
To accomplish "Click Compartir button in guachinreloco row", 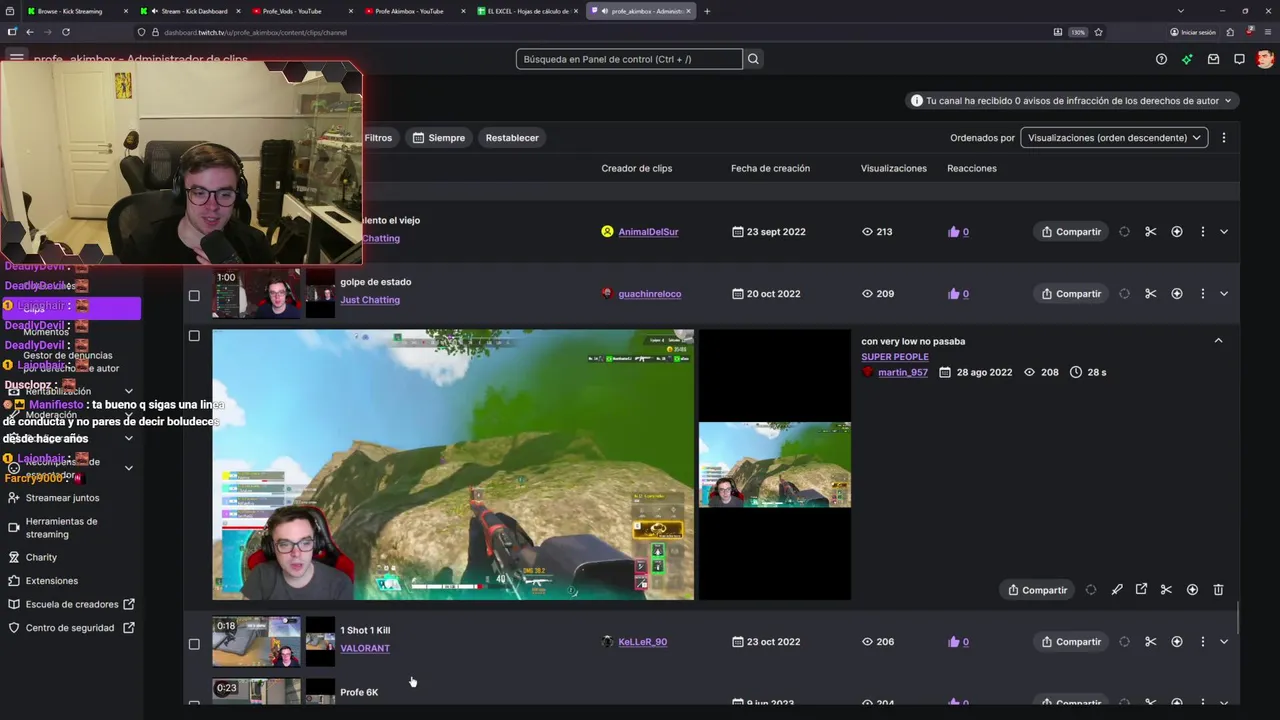I will (1071, 294).
